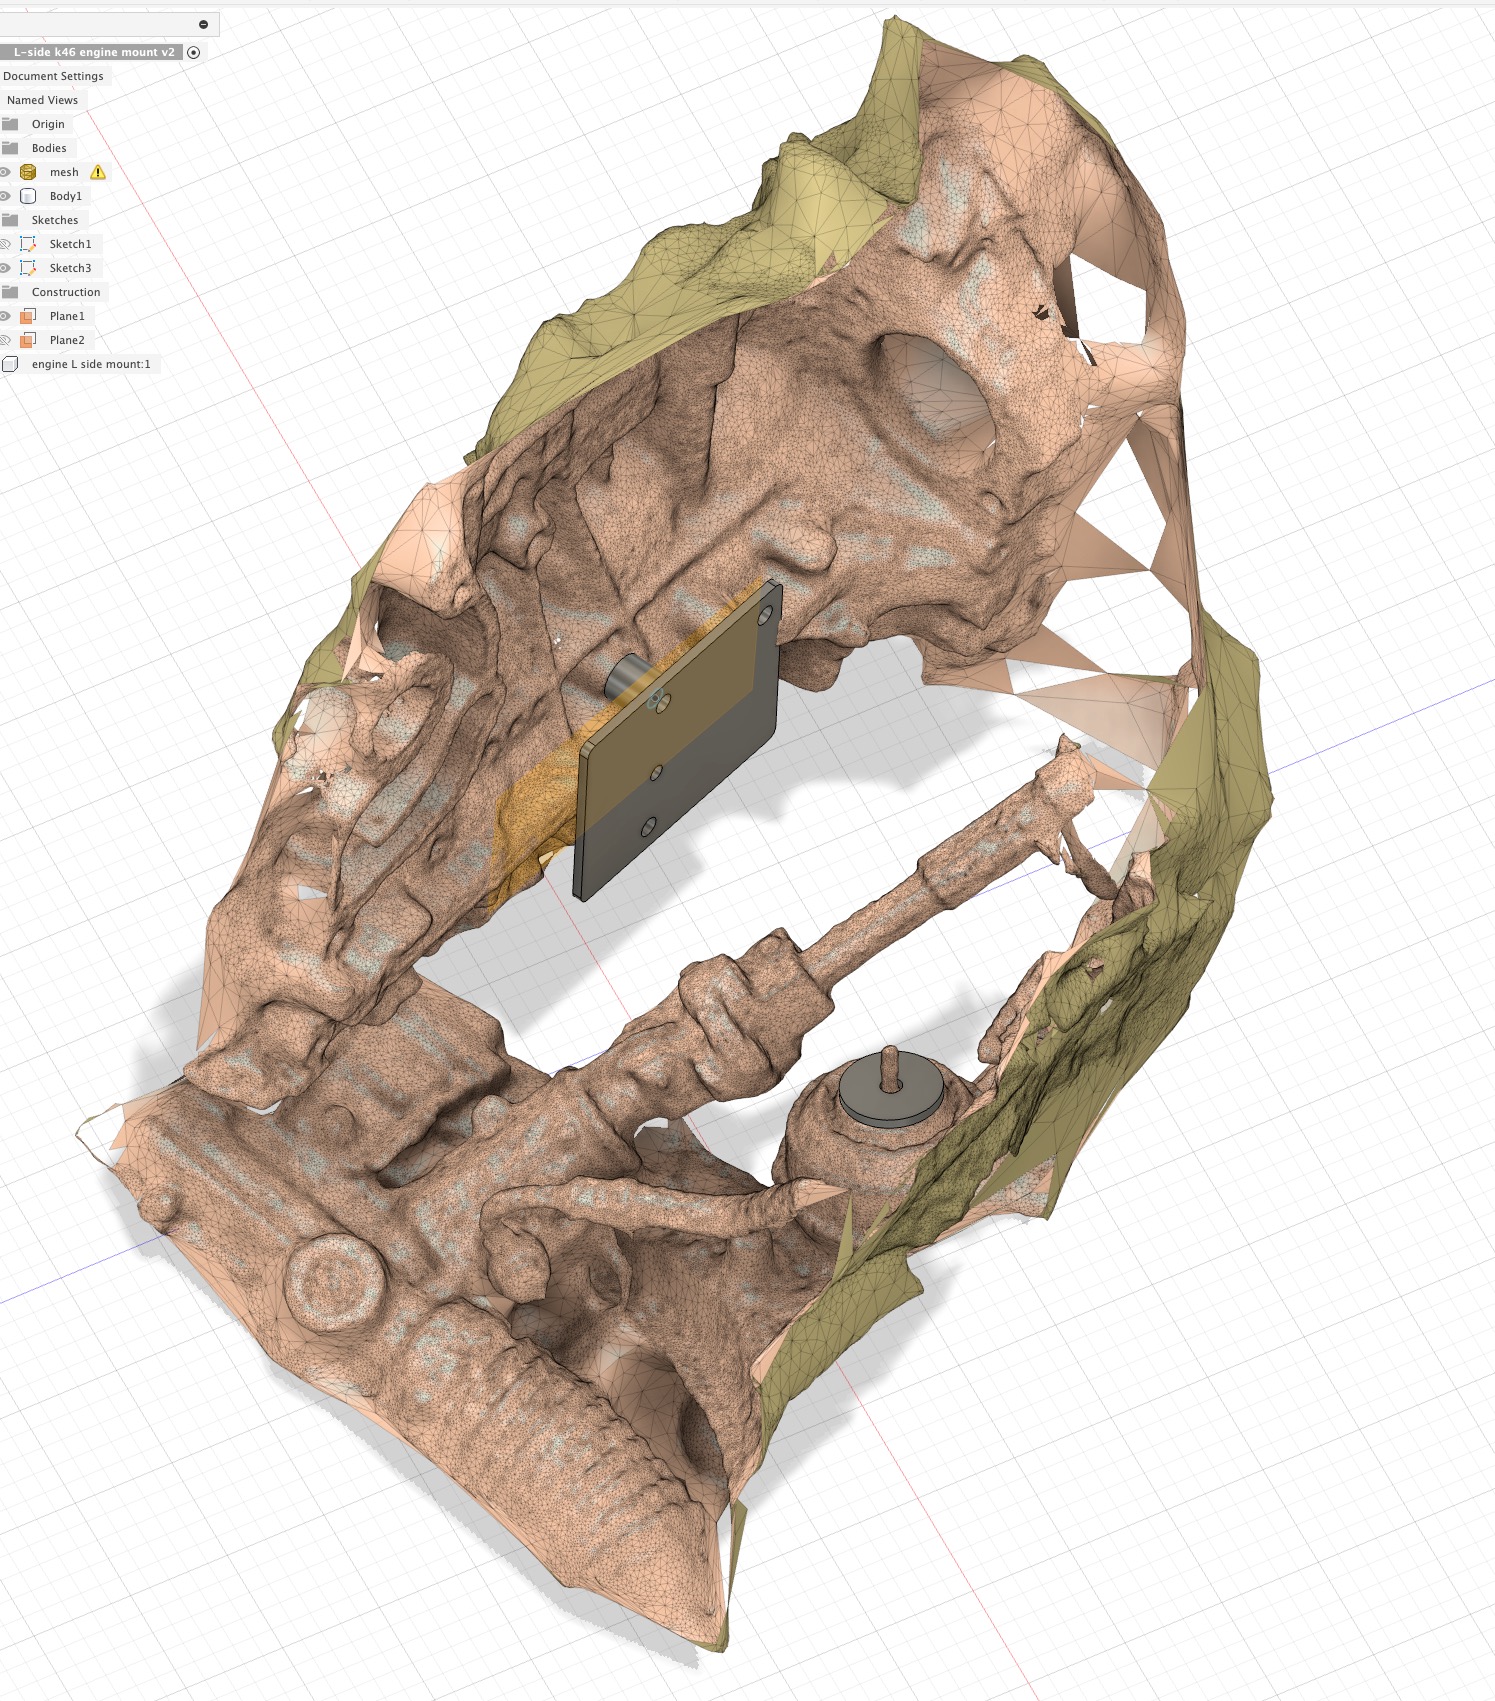Click the Body1 solid body icon
This screenshot has height=1701, width=1495.
pos(28,196)
